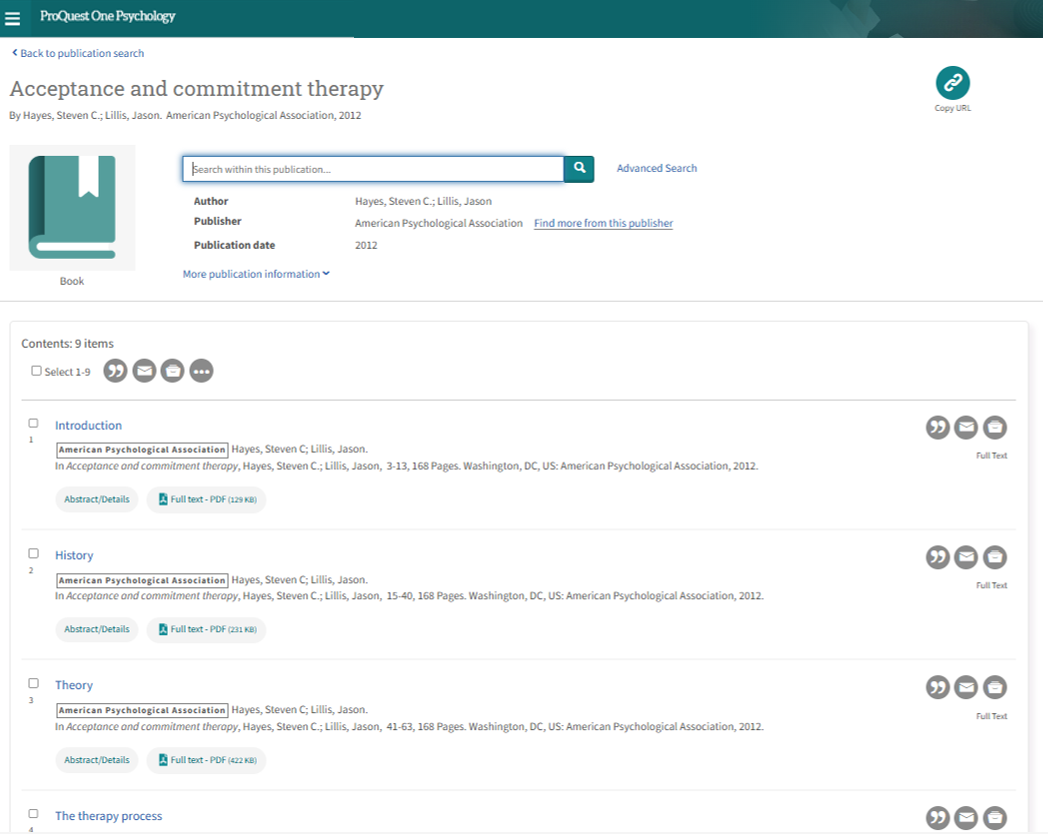Image resolution: width=1048 pixels, height=834 pixels.
Task: Open Full text PDF 422 KB for Theory
Action: coord(207,760)
